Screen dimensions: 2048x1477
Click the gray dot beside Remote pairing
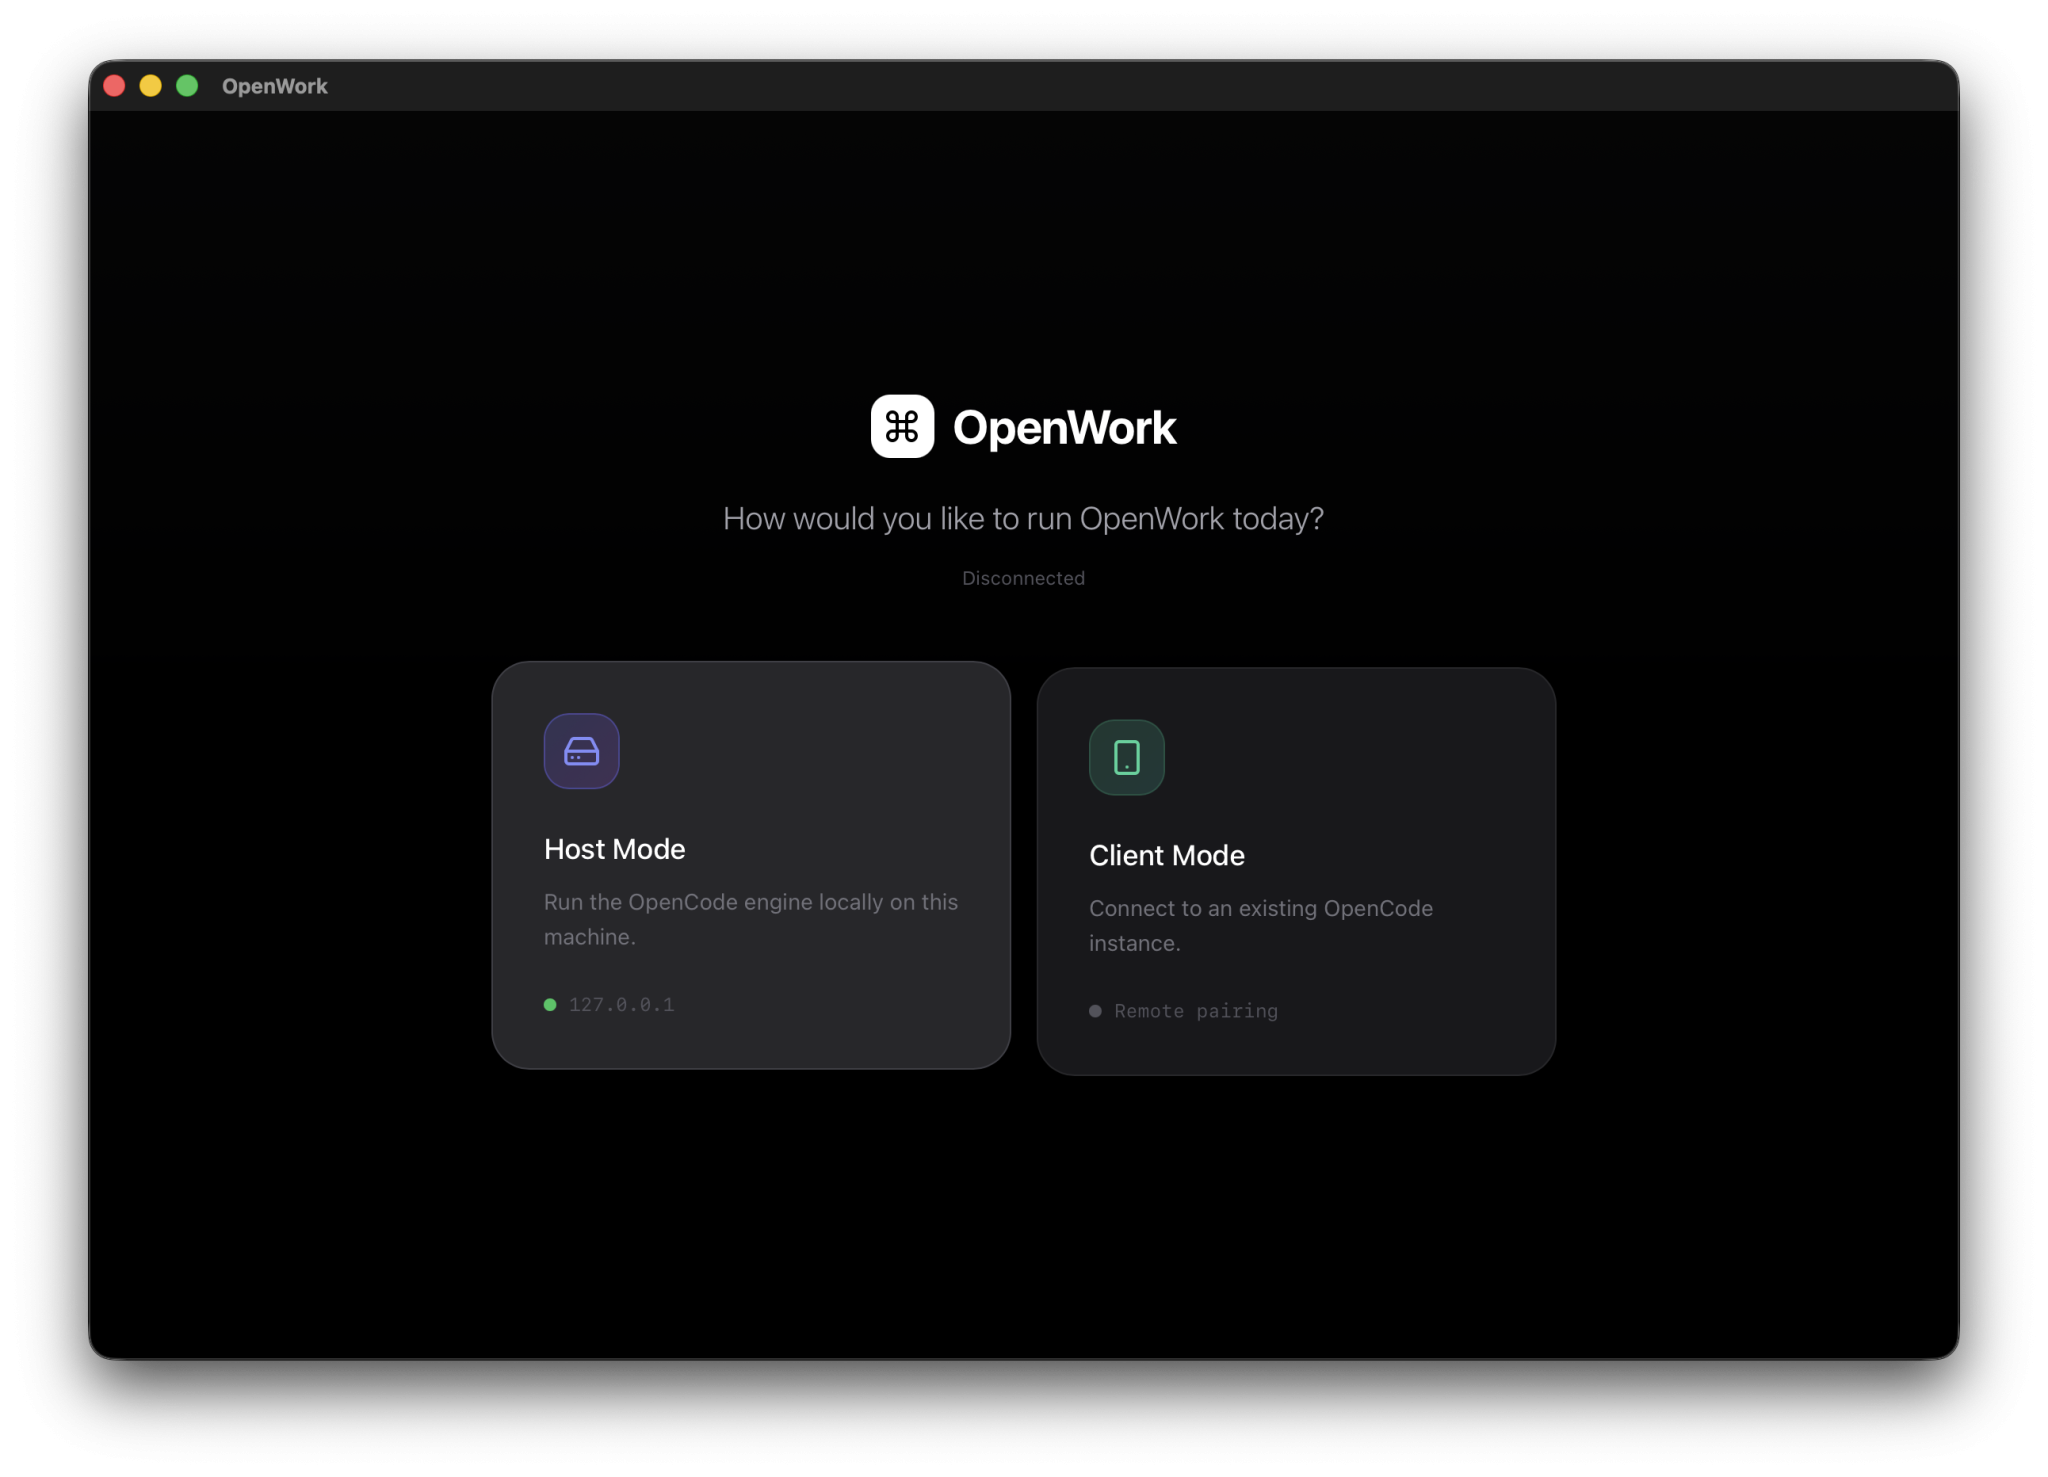[x=1095, y=1011]
